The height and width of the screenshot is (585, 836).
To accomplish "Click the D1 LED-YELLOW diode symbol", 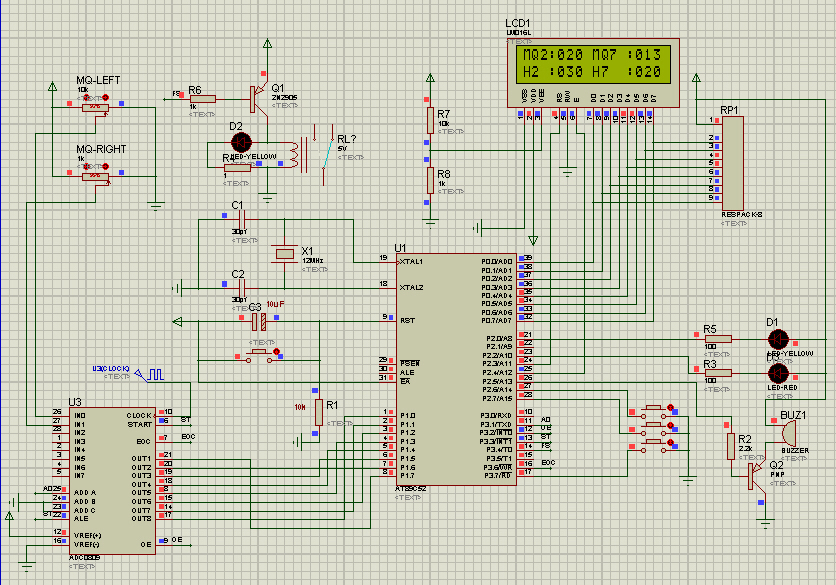I will point(778,339).
